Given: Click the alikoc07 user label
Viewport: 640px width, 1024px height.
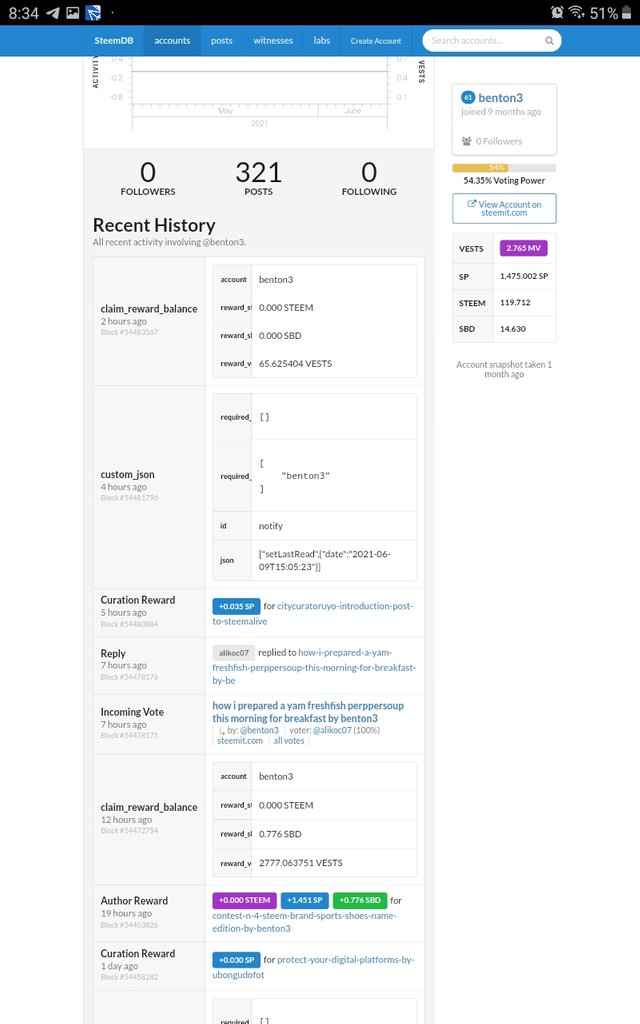Looking at the screenshot, I should coord(233,652).
